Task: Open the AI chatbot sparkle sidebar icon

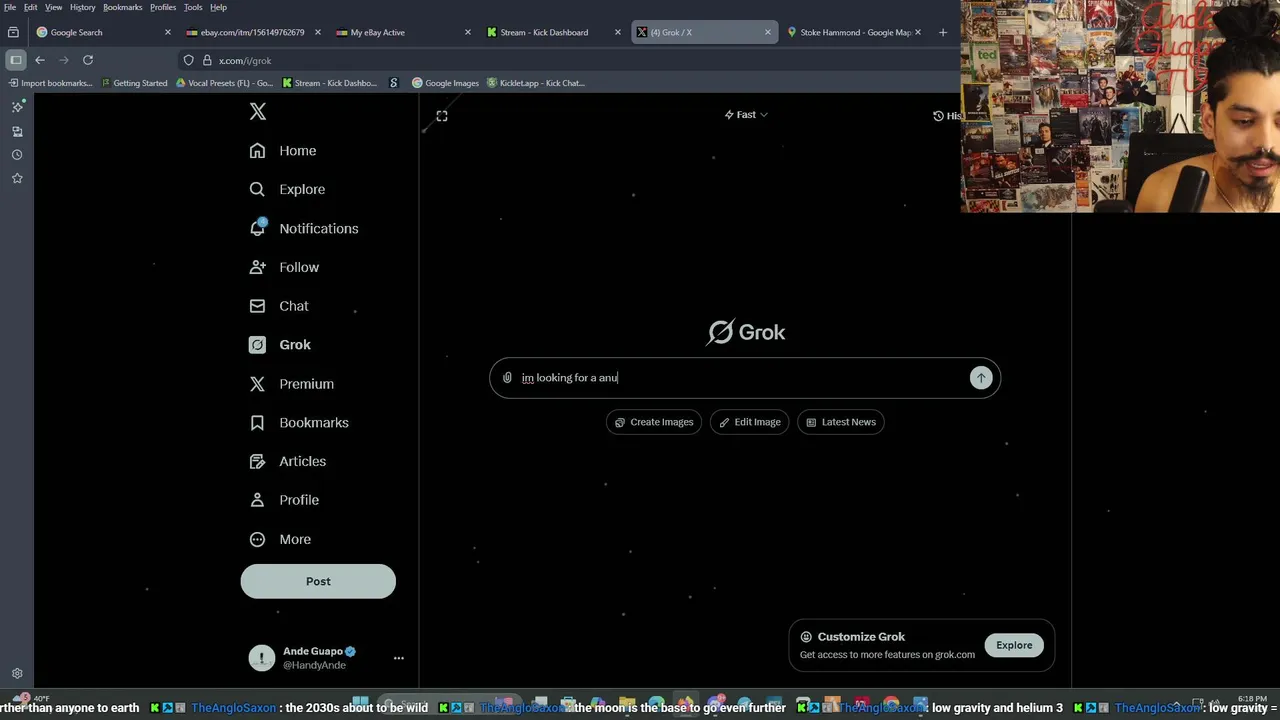Action: coord(17,107)
